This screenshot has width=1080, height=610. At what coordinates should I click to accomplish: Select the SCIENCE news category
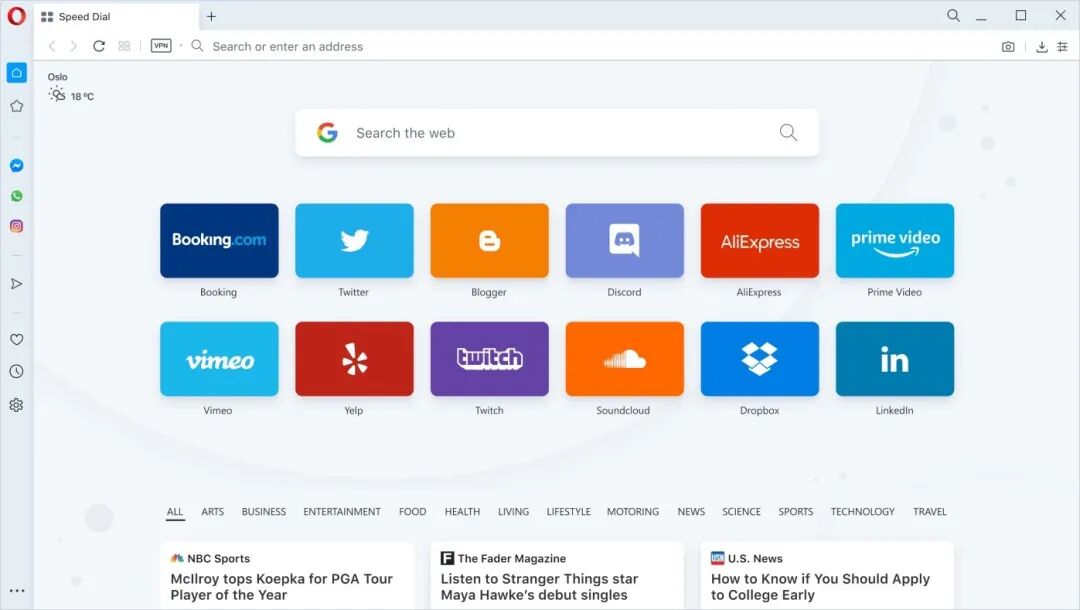tap(741, 512)
